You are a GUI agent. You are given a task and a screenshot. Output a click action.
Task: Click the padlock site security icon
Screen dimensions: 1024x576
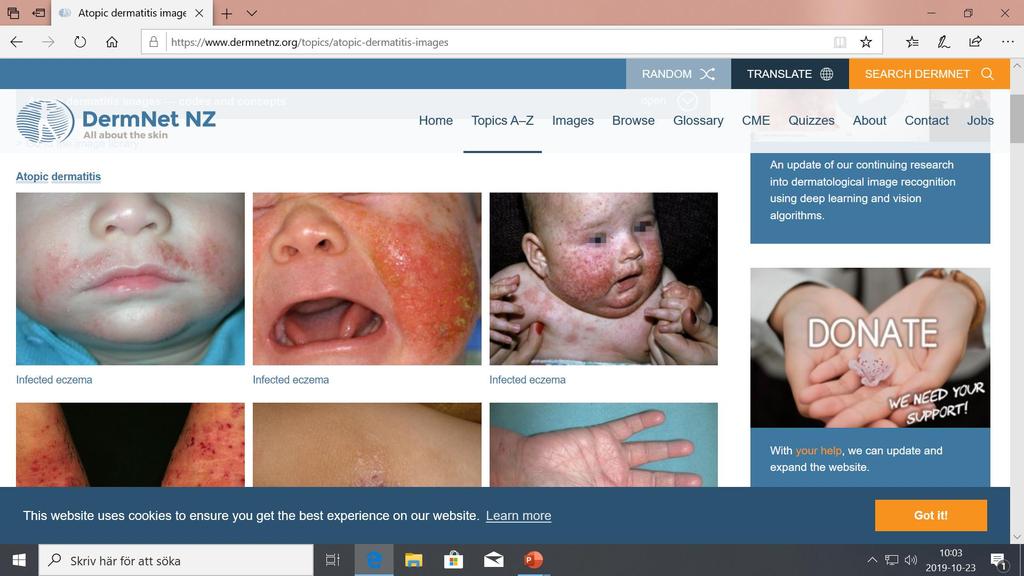153,42
